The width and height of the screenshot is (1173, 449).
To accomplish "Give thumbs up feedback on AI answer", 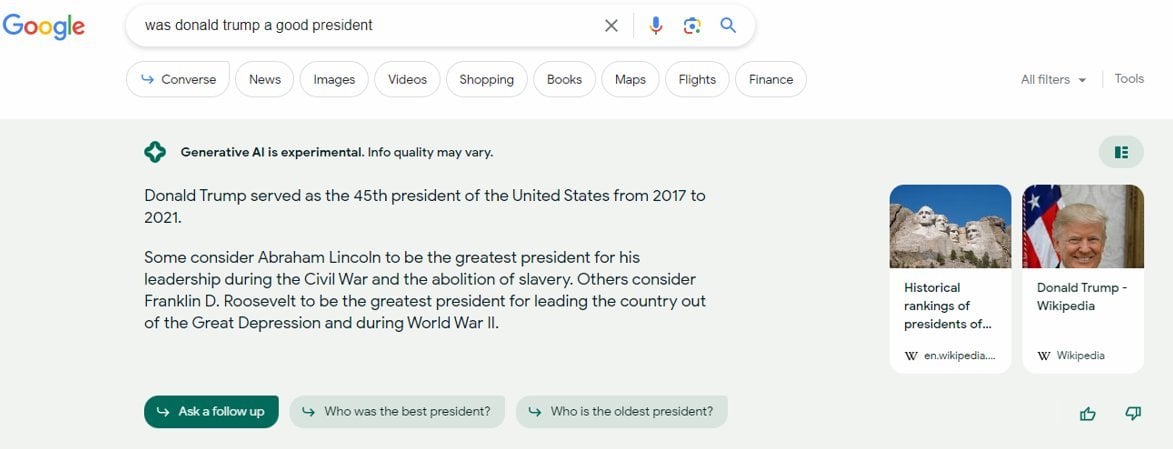I will (x=1088, y=413).
